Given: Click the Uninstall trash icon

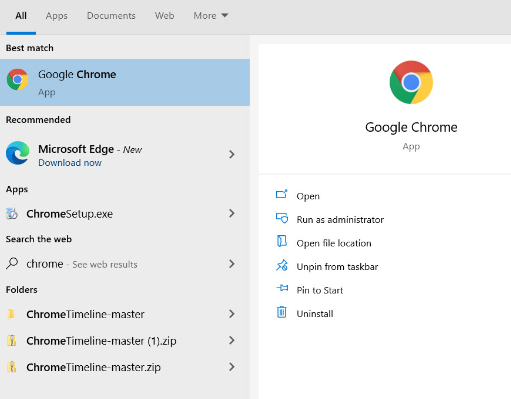Looking at the screenshot, I should pyautogui.click(x=282, y=312).
